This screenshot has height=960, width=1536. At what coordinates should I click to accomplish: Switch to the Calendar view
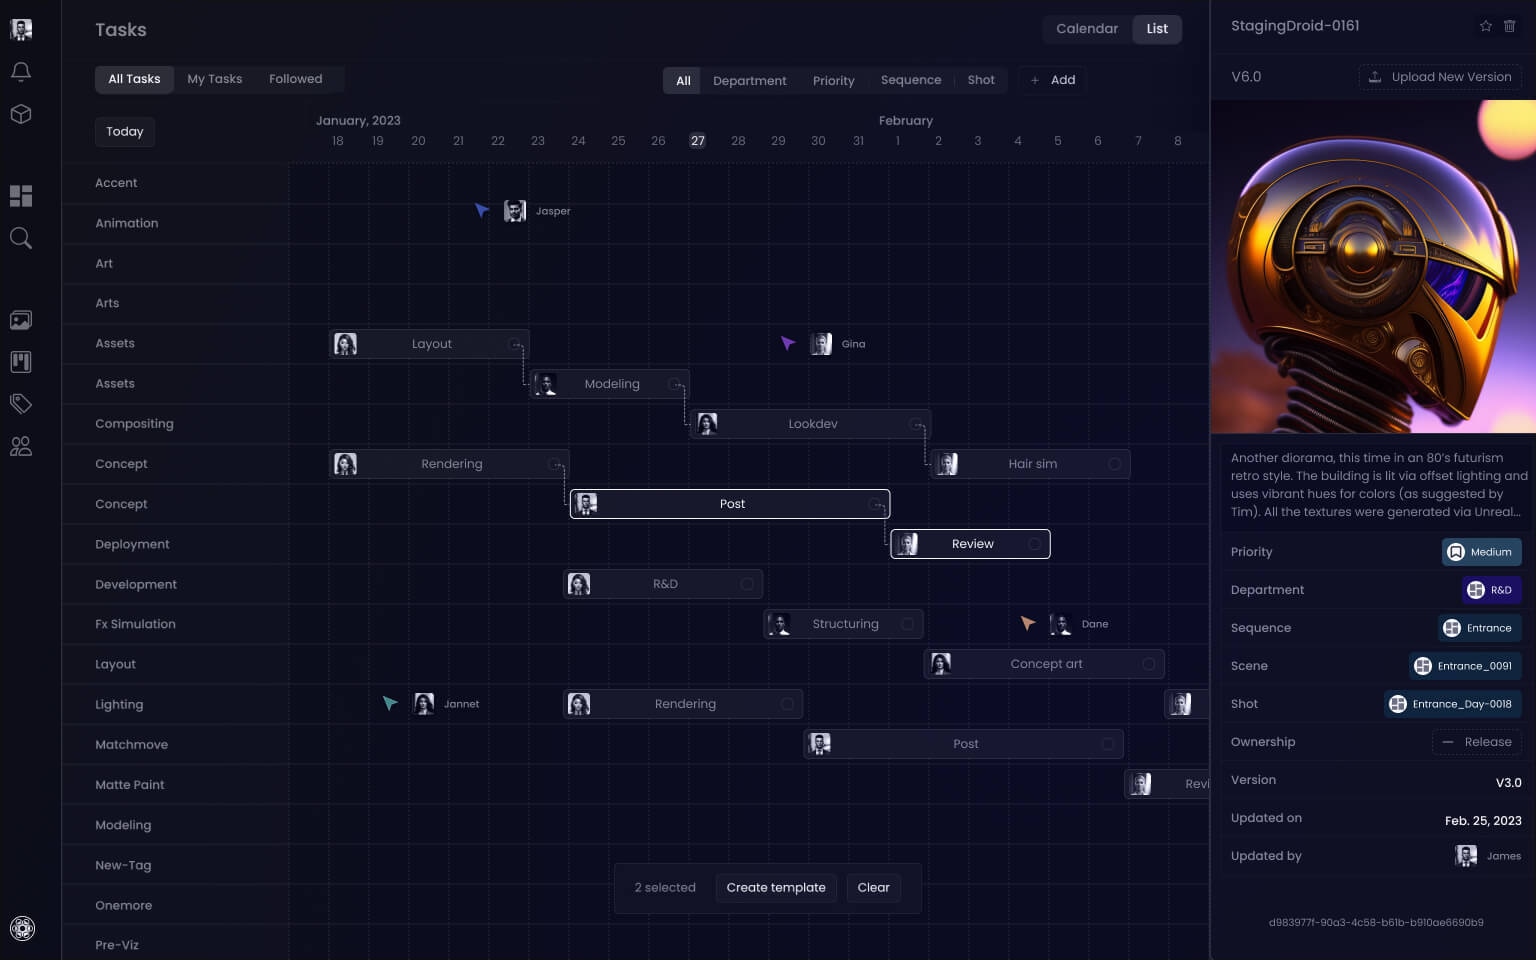(x=1086, y=29)
